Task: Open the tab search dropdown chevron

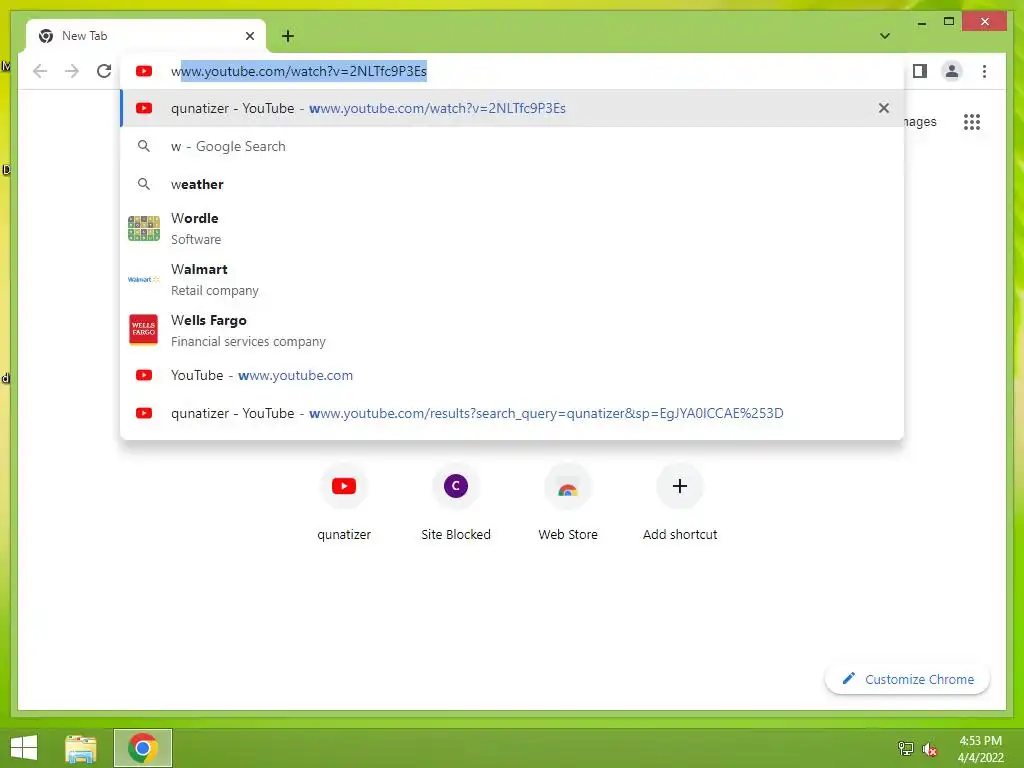Action: 885,36
